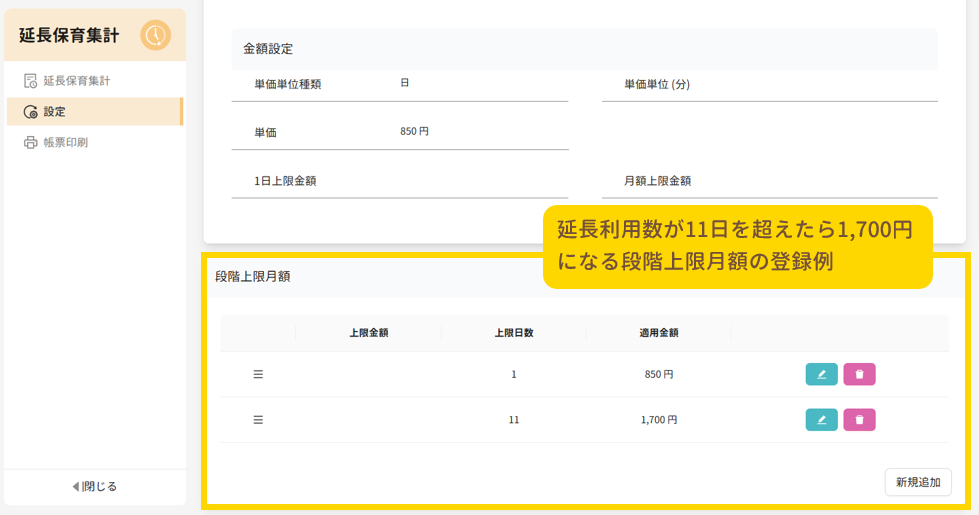Click drag handle of the 850円 row

[258, 374]
